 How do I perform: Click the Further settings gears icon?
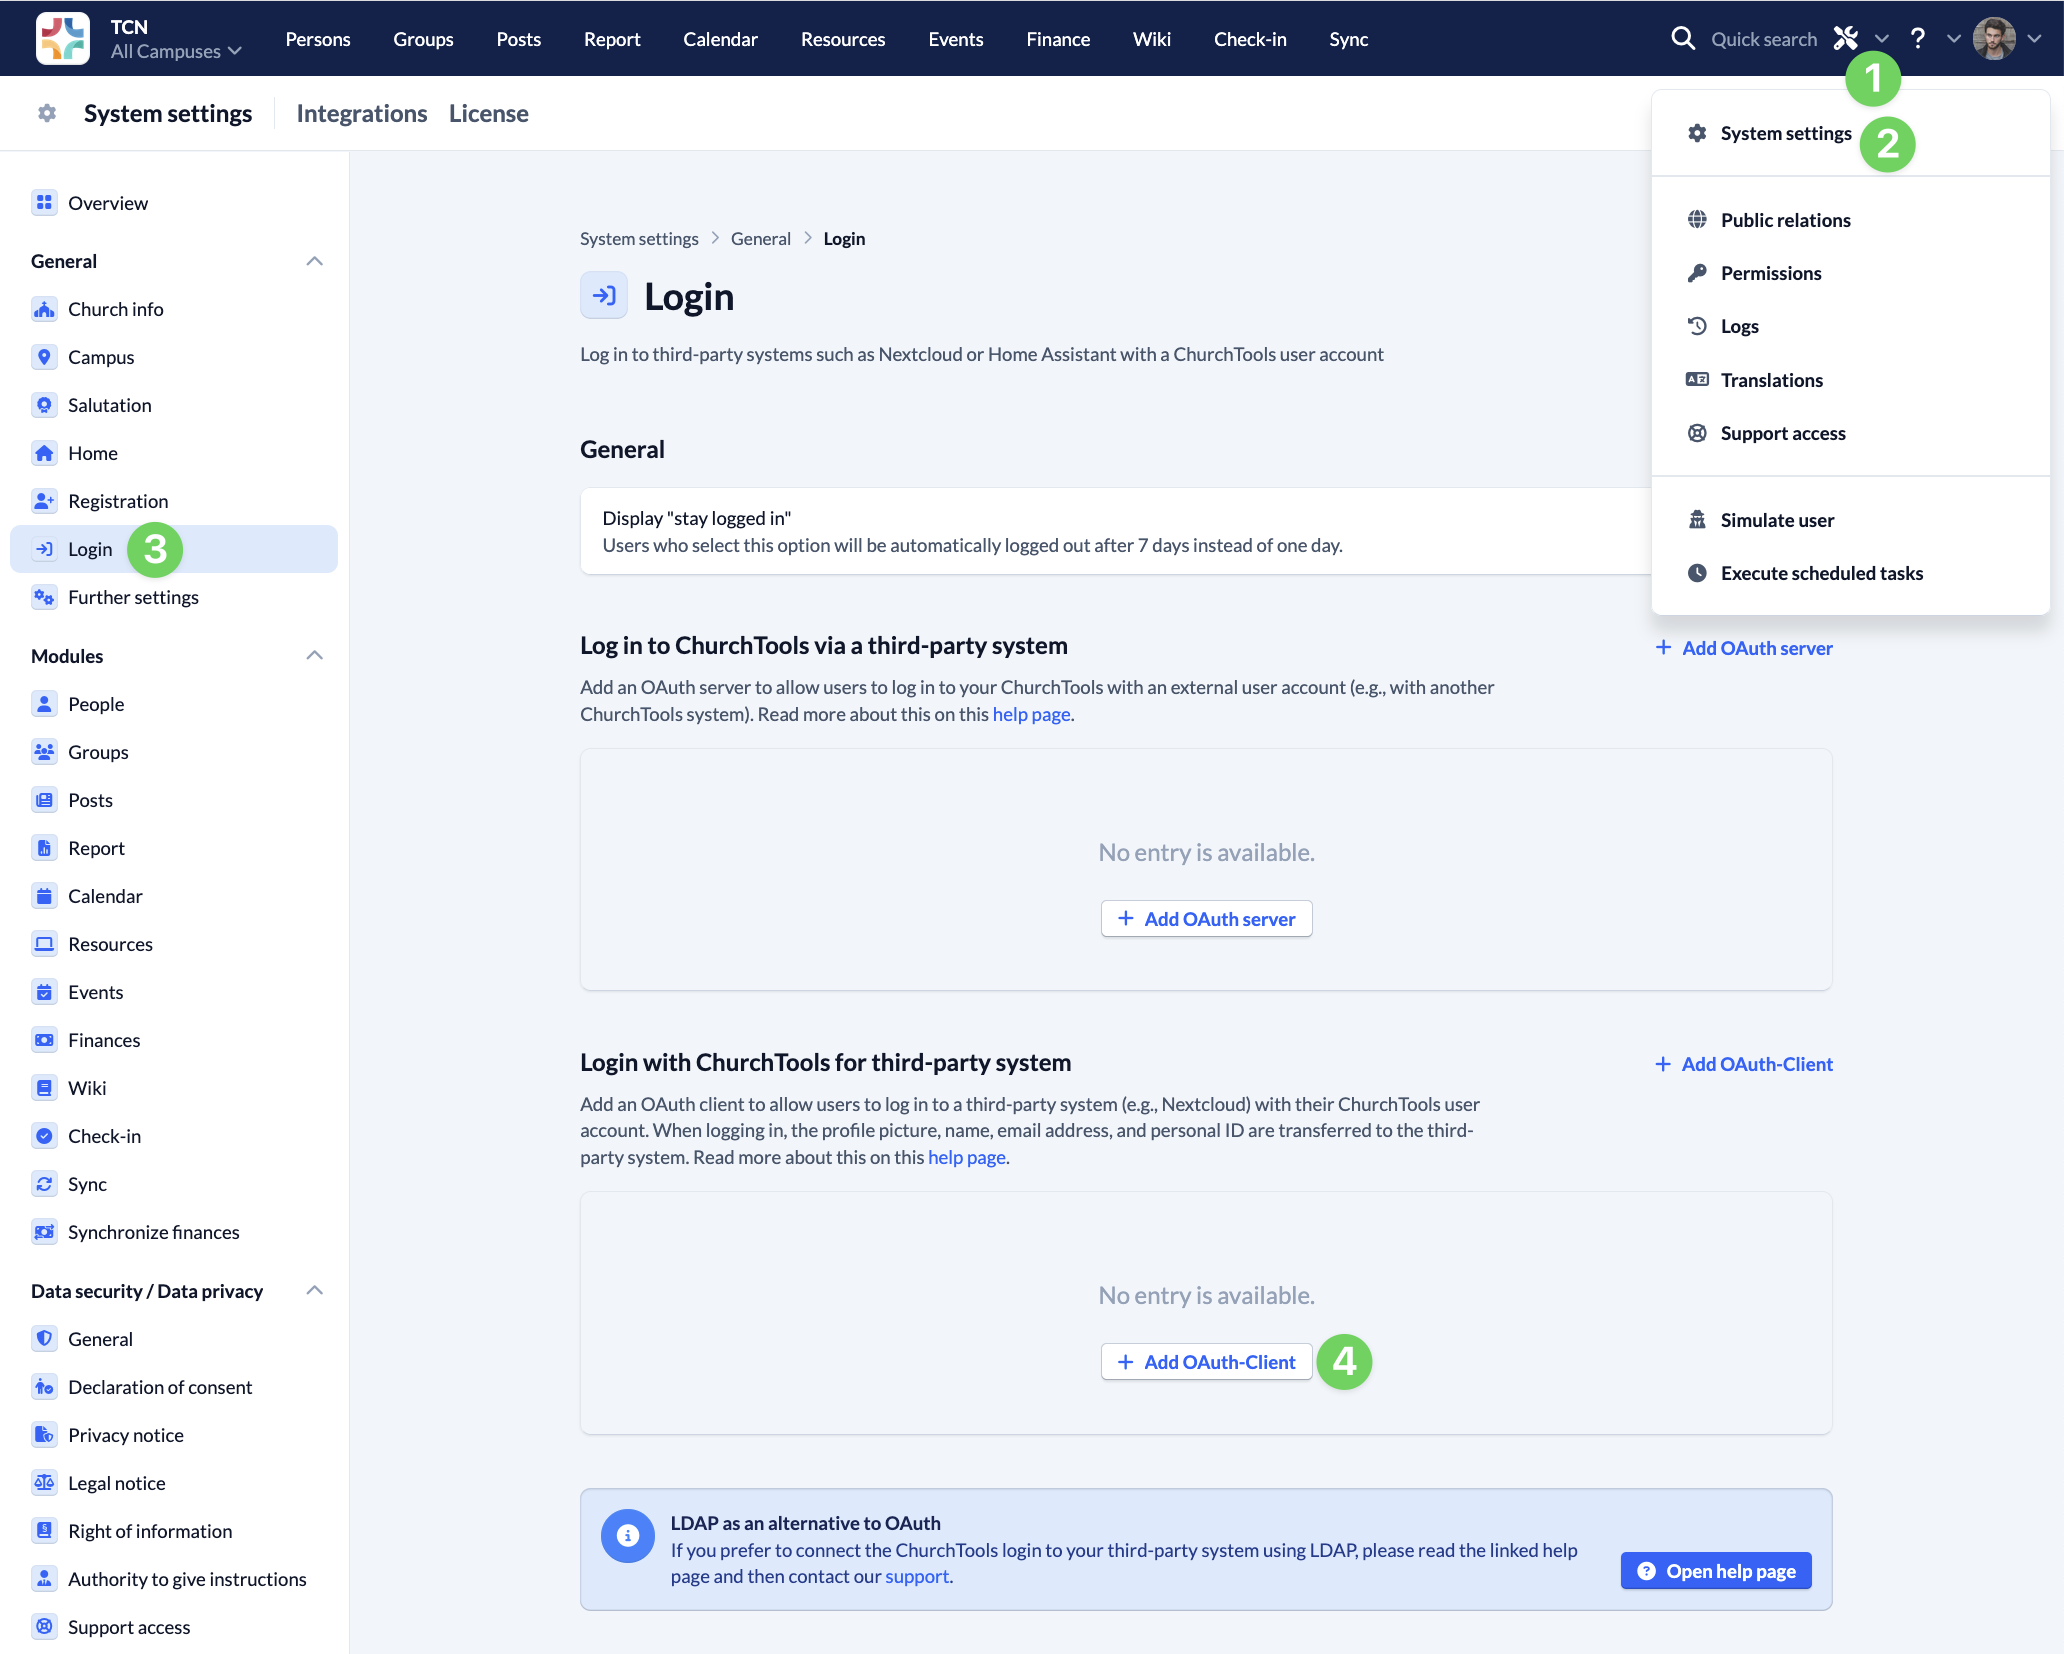(44, 597)
